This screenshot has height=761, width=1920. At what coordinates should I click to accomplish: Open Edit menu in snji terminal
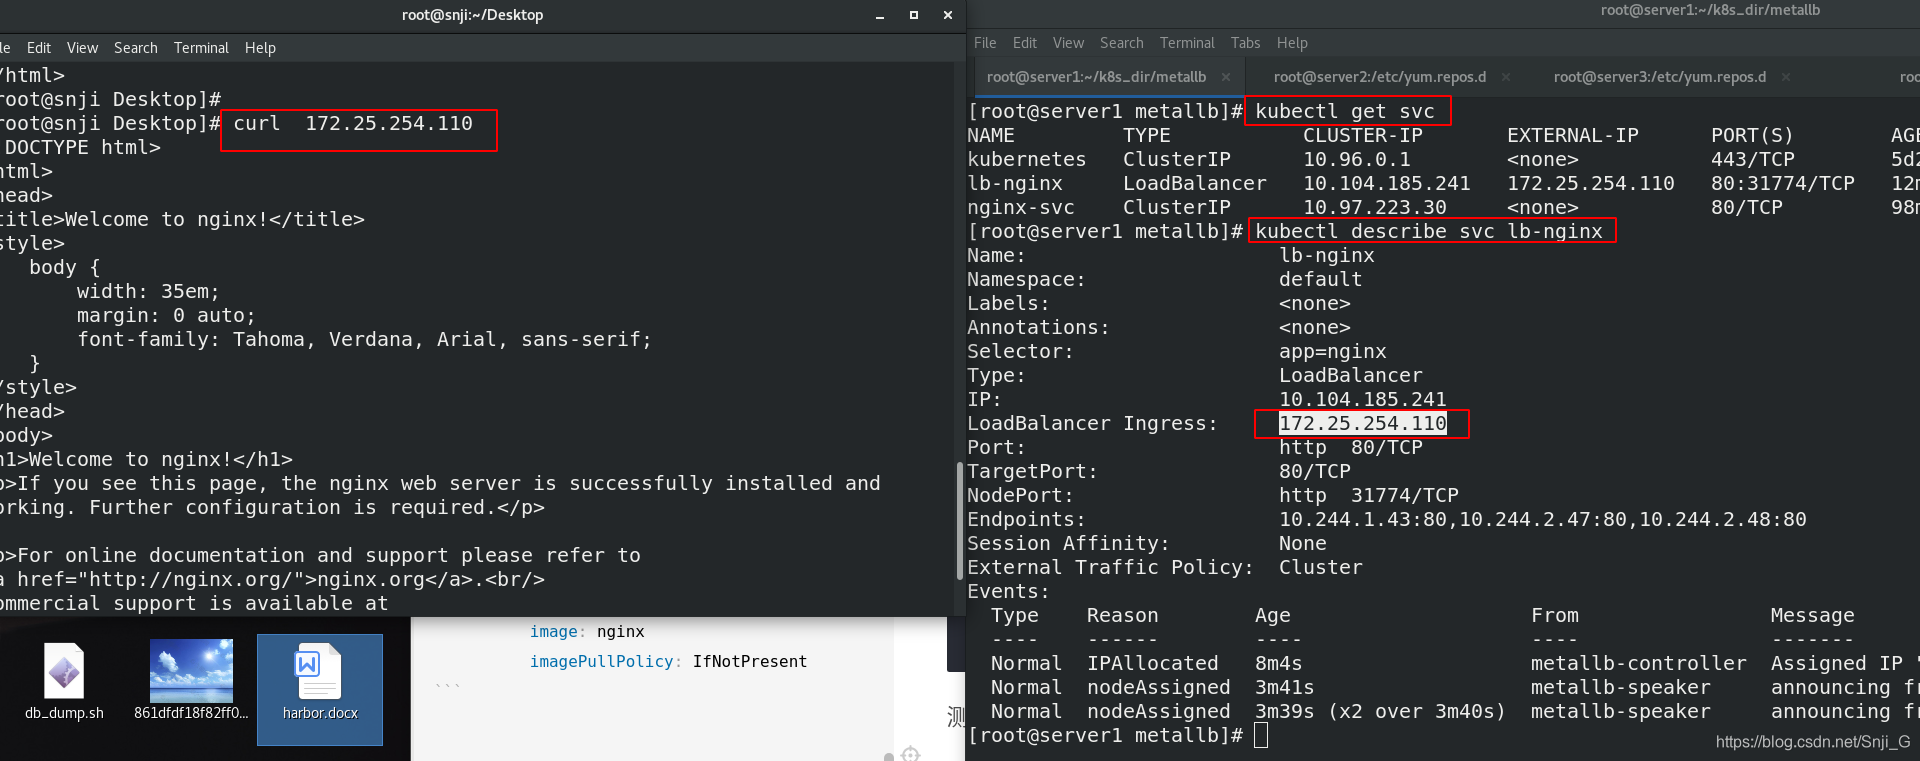[39, 48]
